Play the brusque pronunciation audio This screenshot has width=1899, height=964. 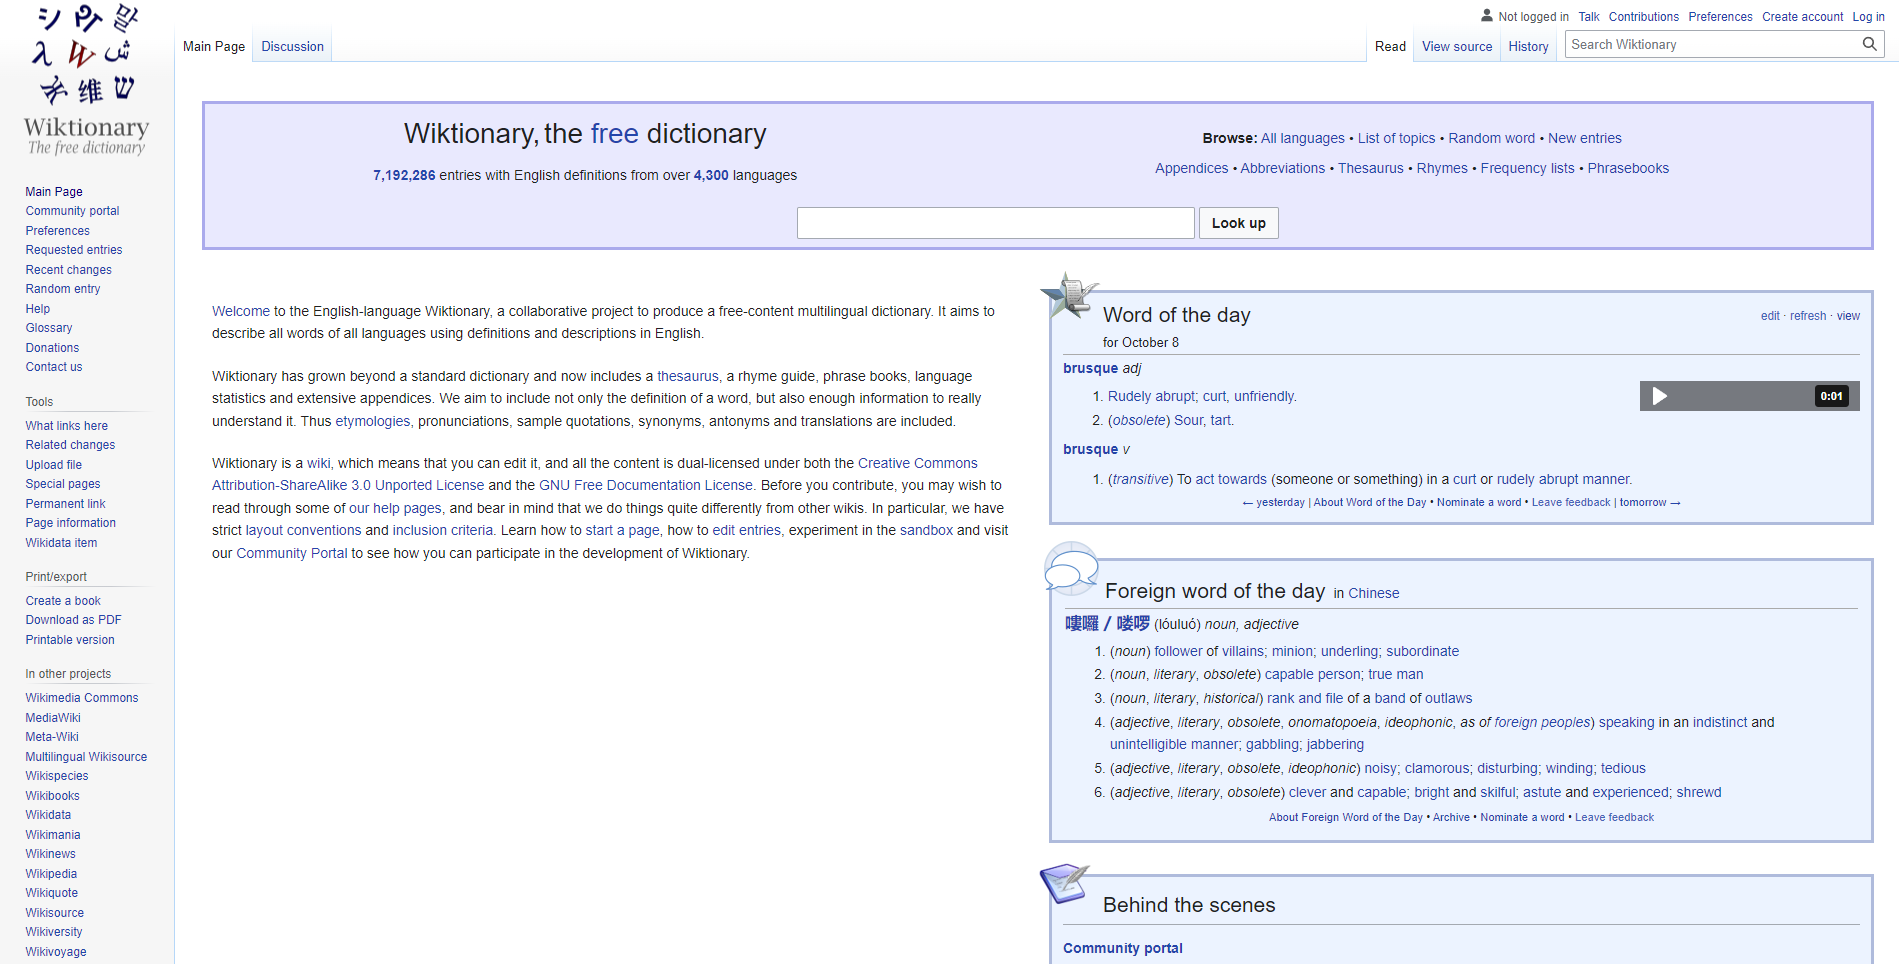pos(1660,396)
